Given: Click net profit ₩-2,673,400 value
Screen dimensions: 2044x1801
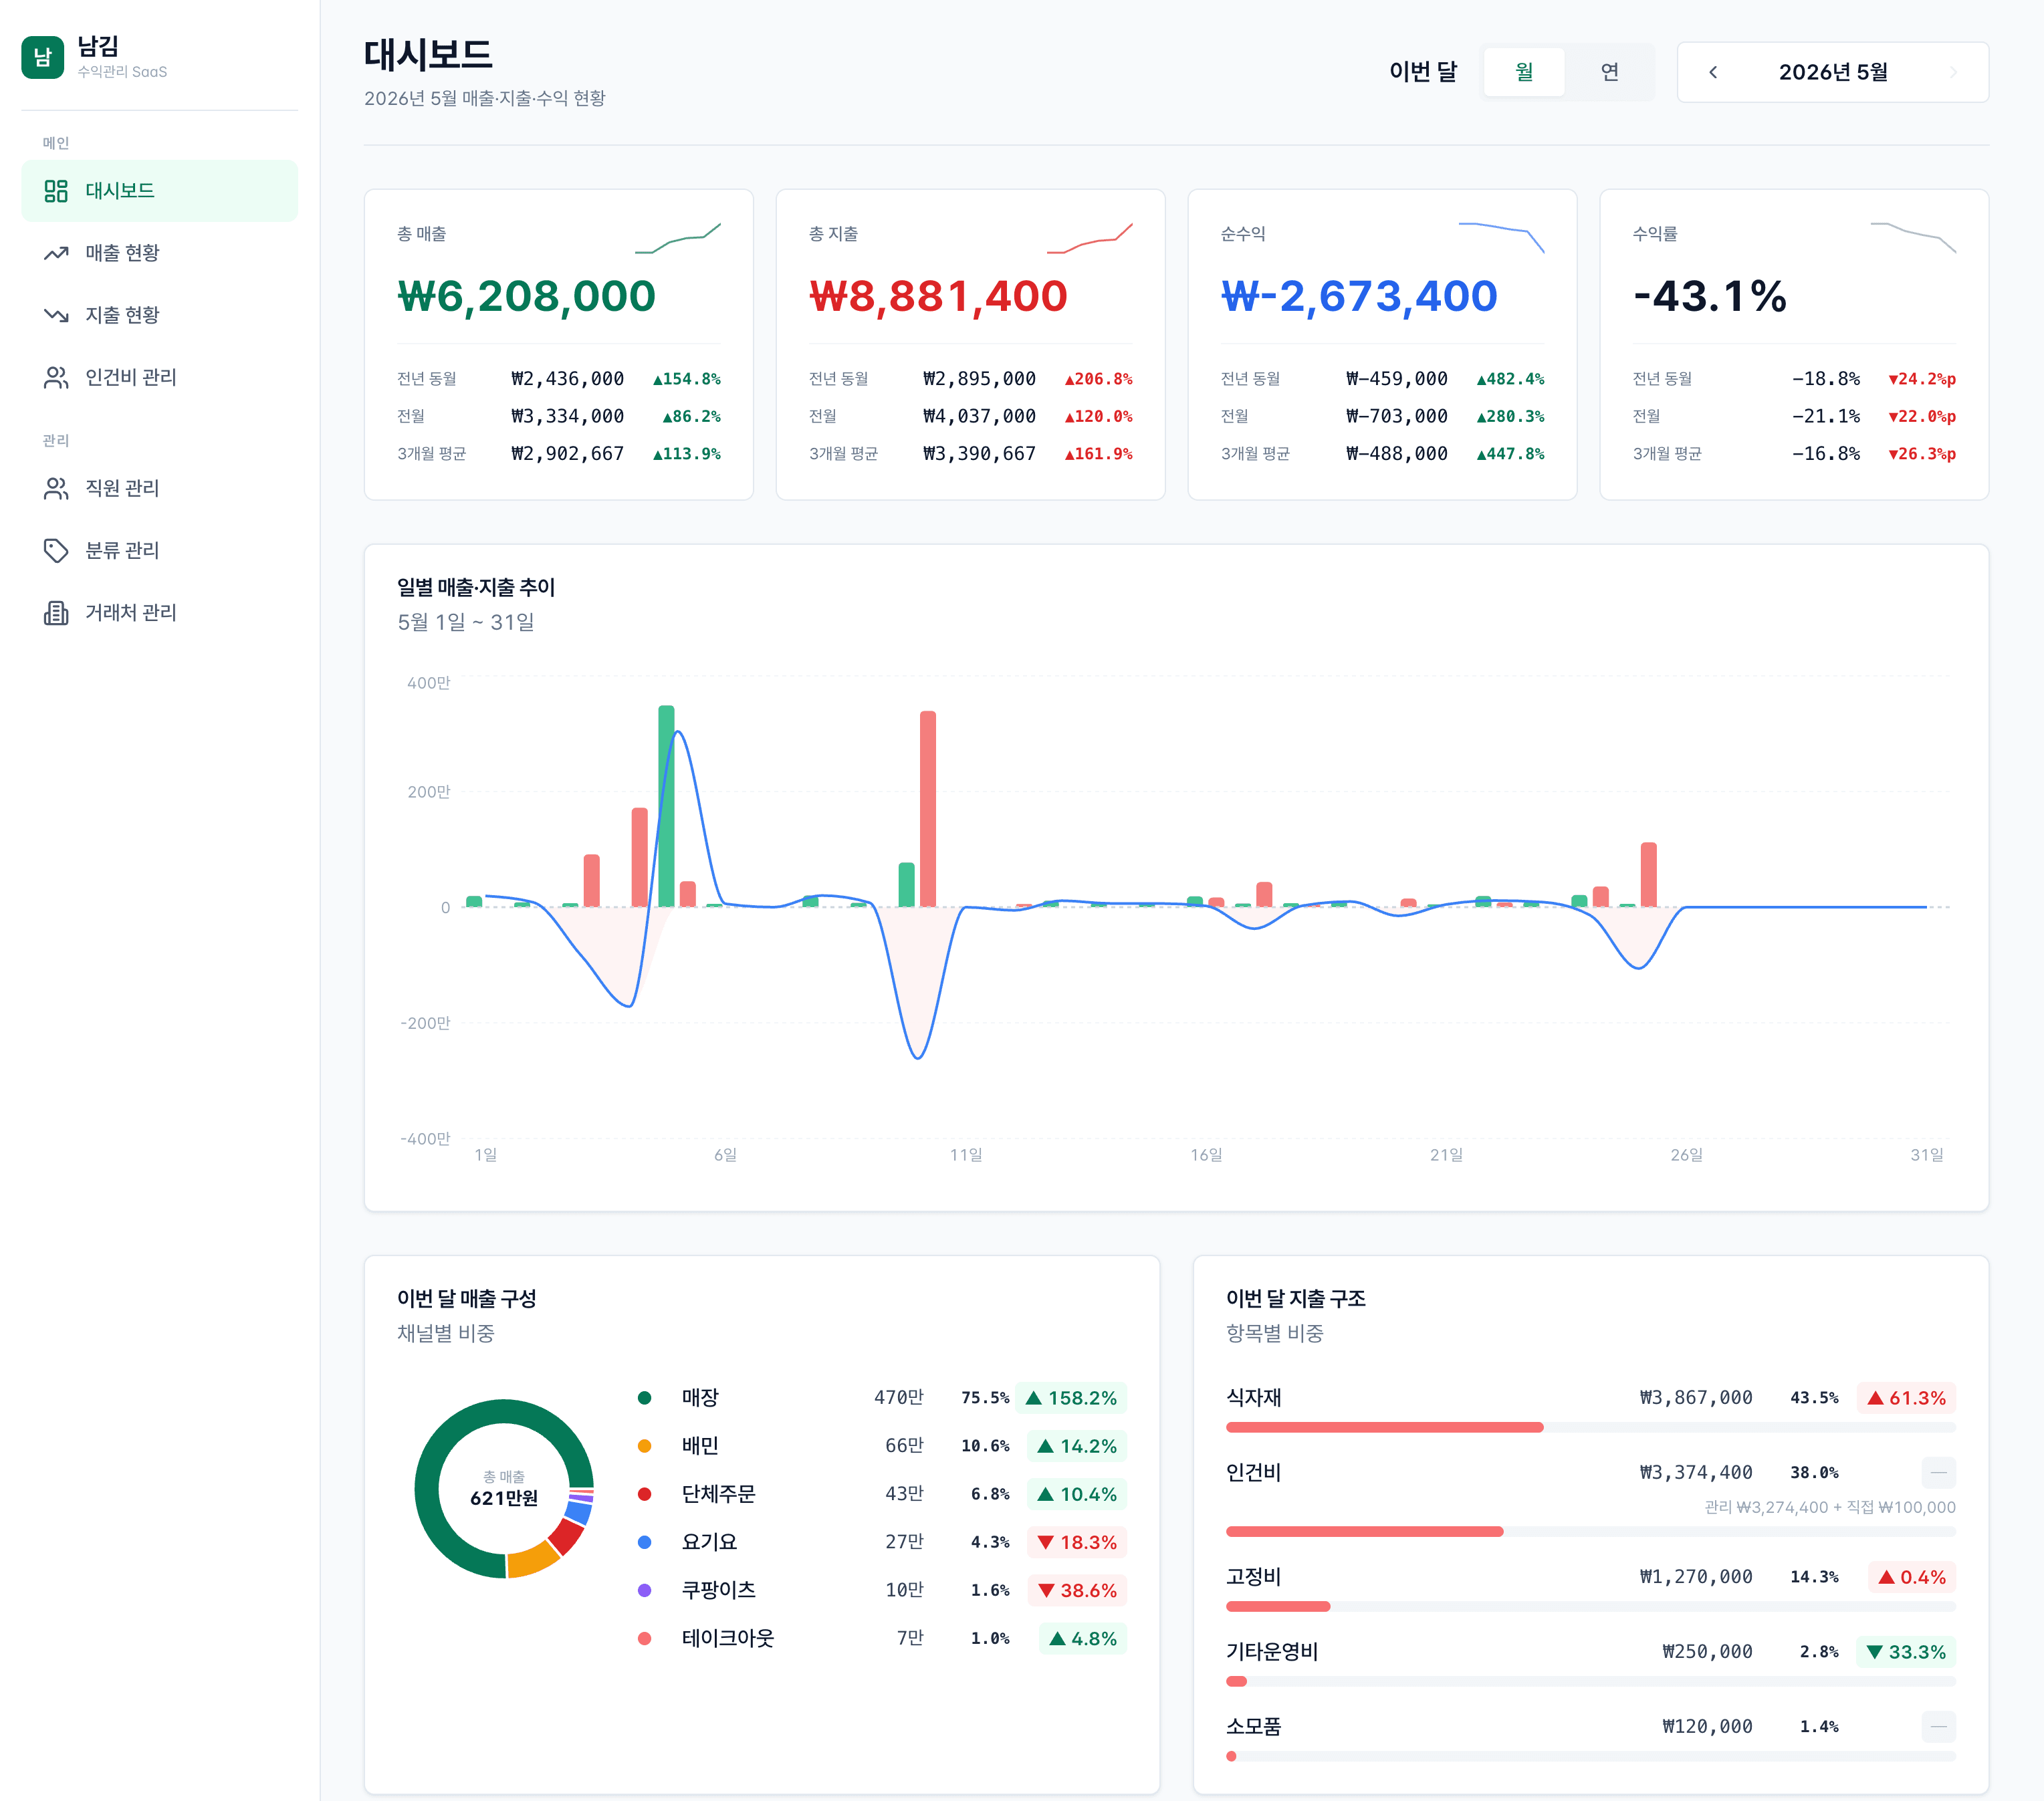Looking at the screenshot, I should coord(1359,296).
